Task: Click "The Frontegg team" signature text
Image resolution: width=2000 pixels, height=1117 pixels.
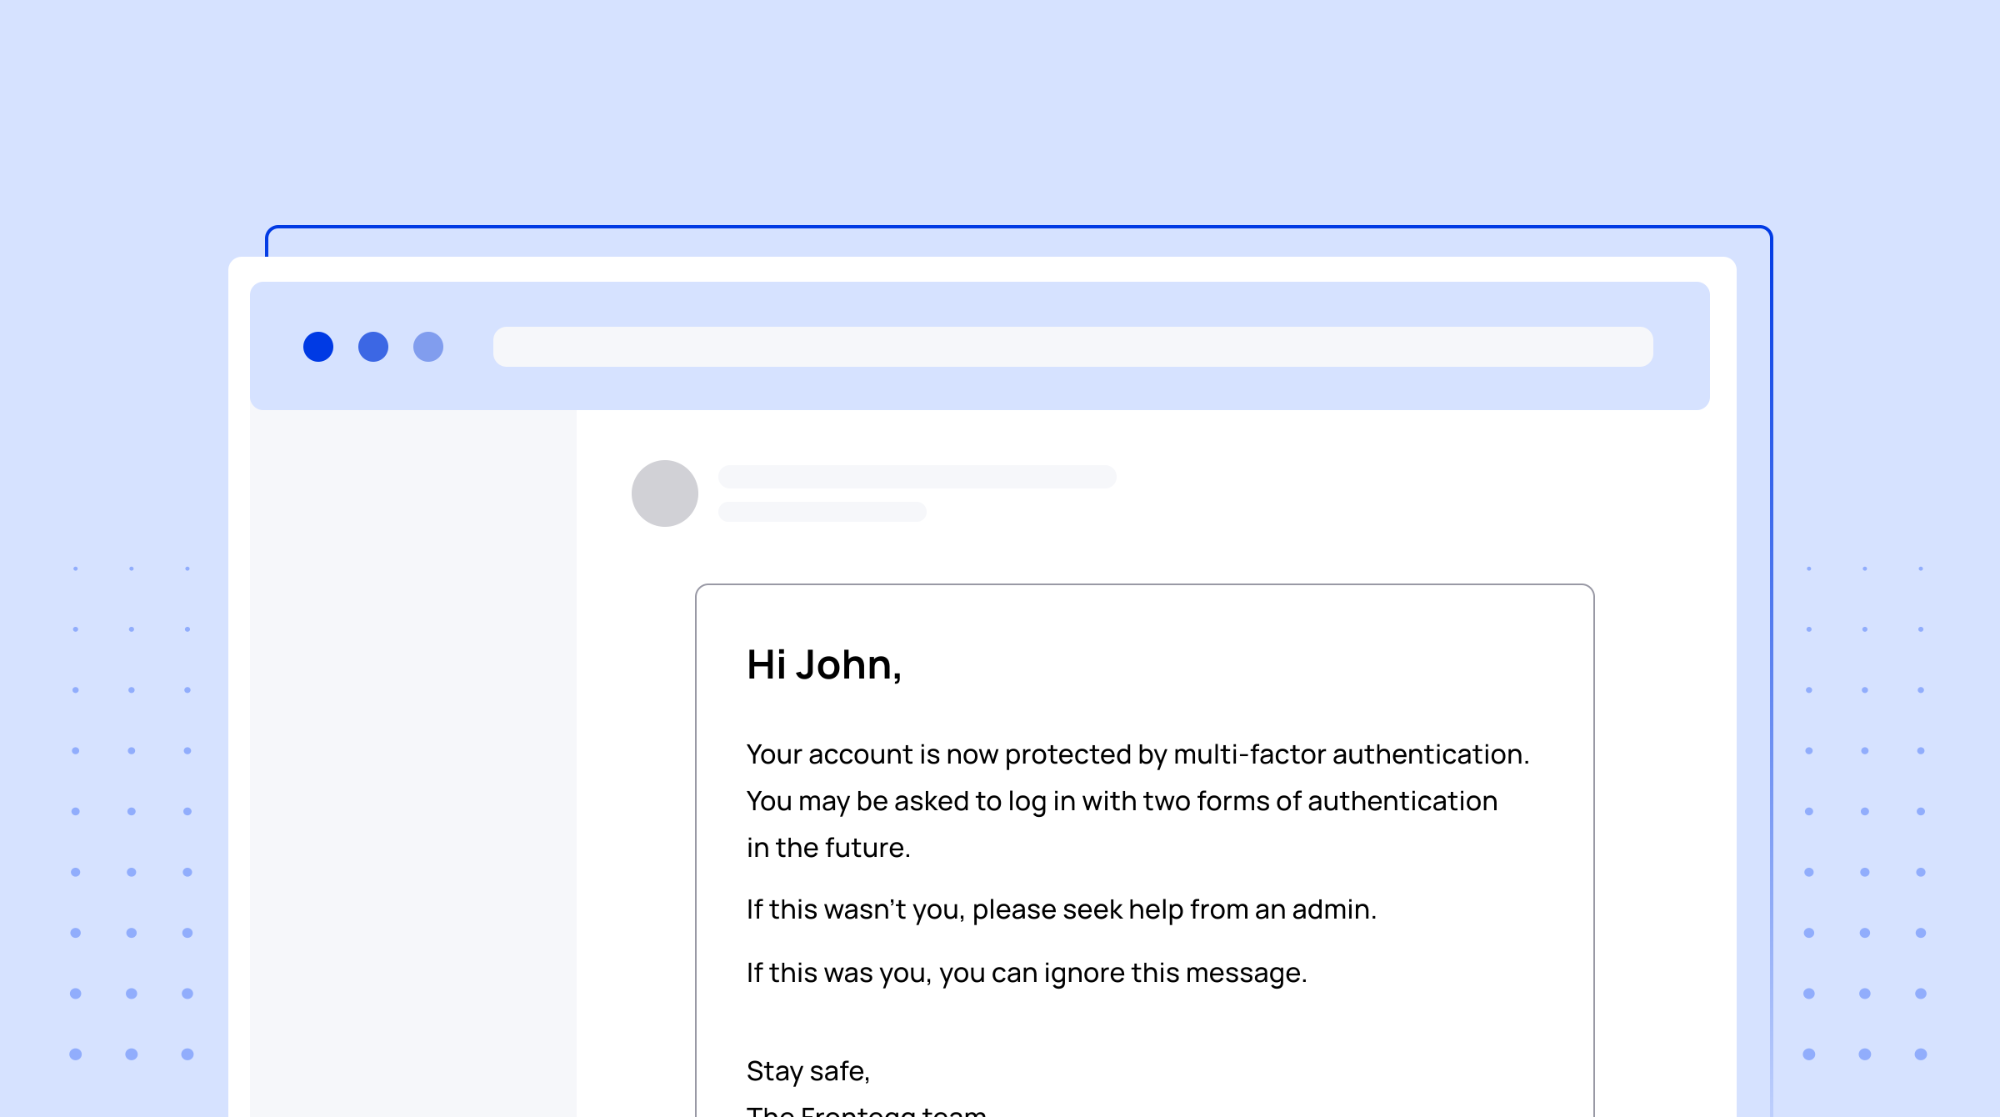Action: point(866,1110)
